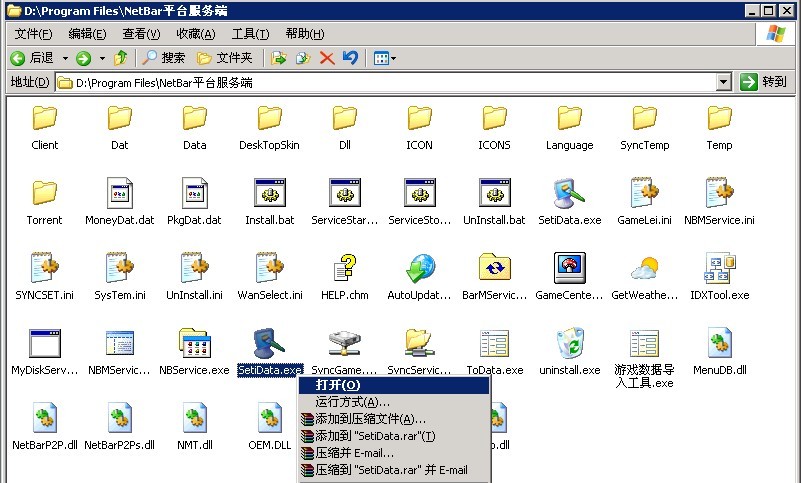
Task: Click the green Forward arrow icon
Action: click(x=83, y=58)
